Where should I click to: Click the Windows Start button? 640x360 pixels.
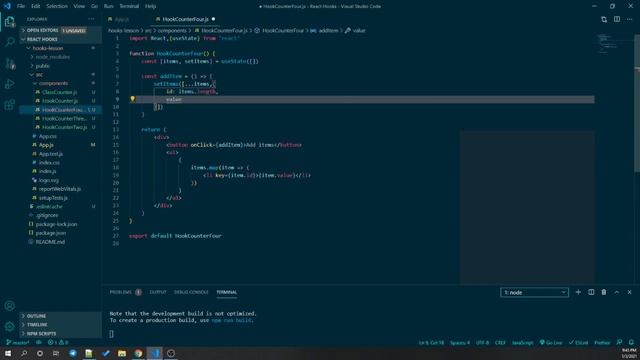click(8, 353)
